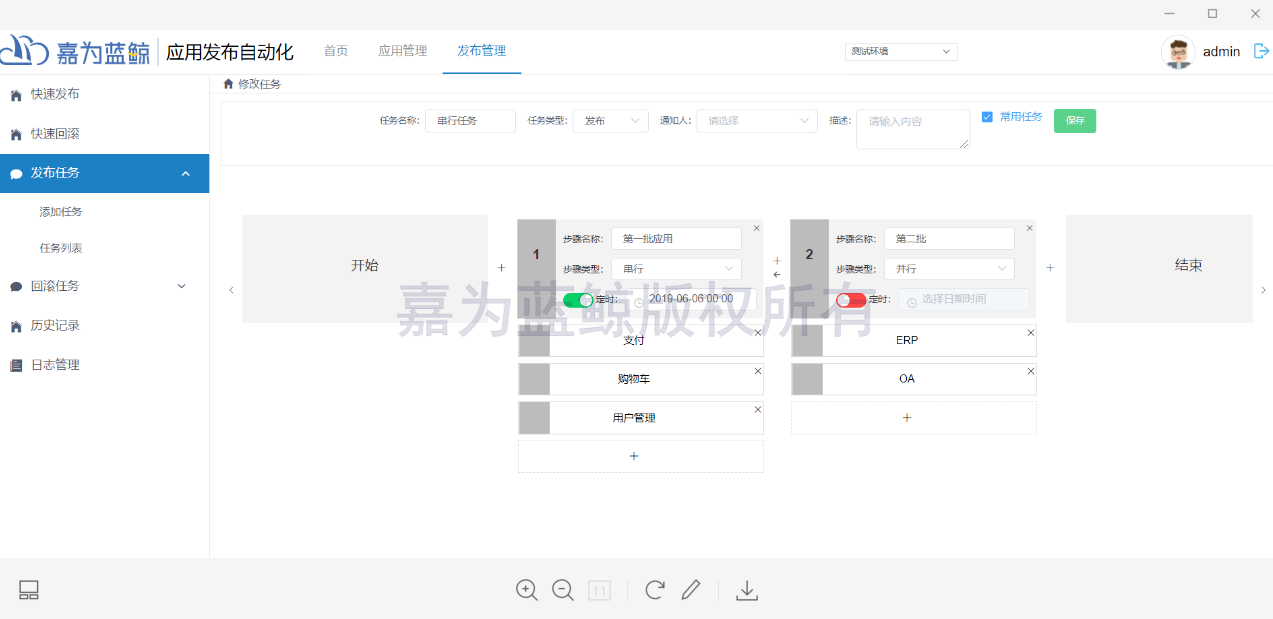Screen dimensions: 1273x619
Task: Click the green 保存 button
Action: 1075,121
